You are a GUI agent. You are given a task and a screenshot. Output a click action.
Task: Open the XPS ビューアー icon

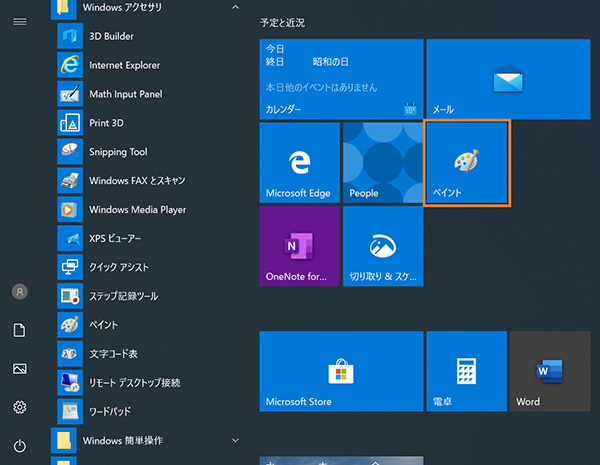coord(70,238)
